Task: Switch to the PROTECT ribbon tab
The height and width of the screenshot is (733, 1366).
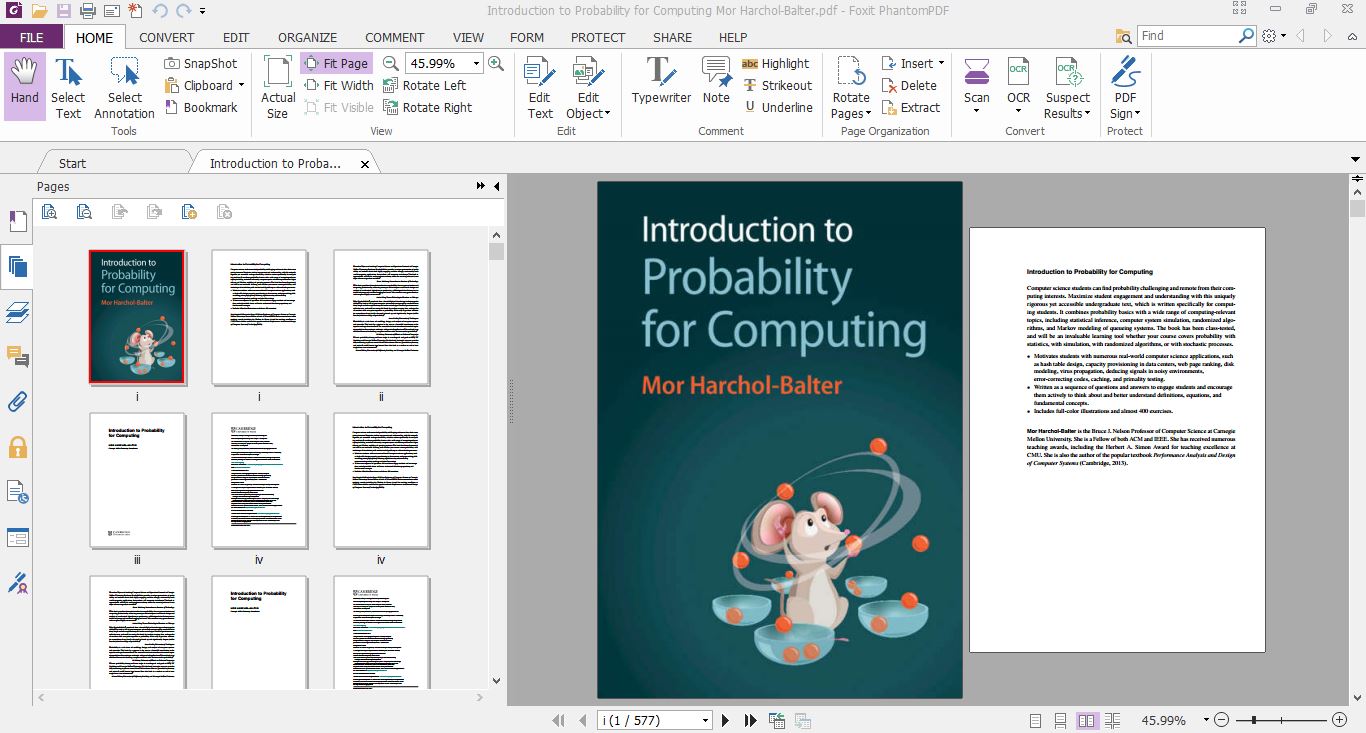Action: 598,37
